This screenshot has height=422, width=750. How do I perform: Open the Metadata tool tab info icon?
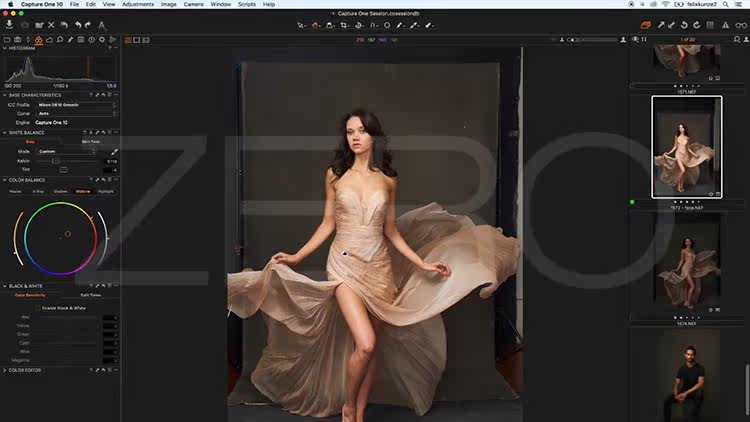[91, 40]
